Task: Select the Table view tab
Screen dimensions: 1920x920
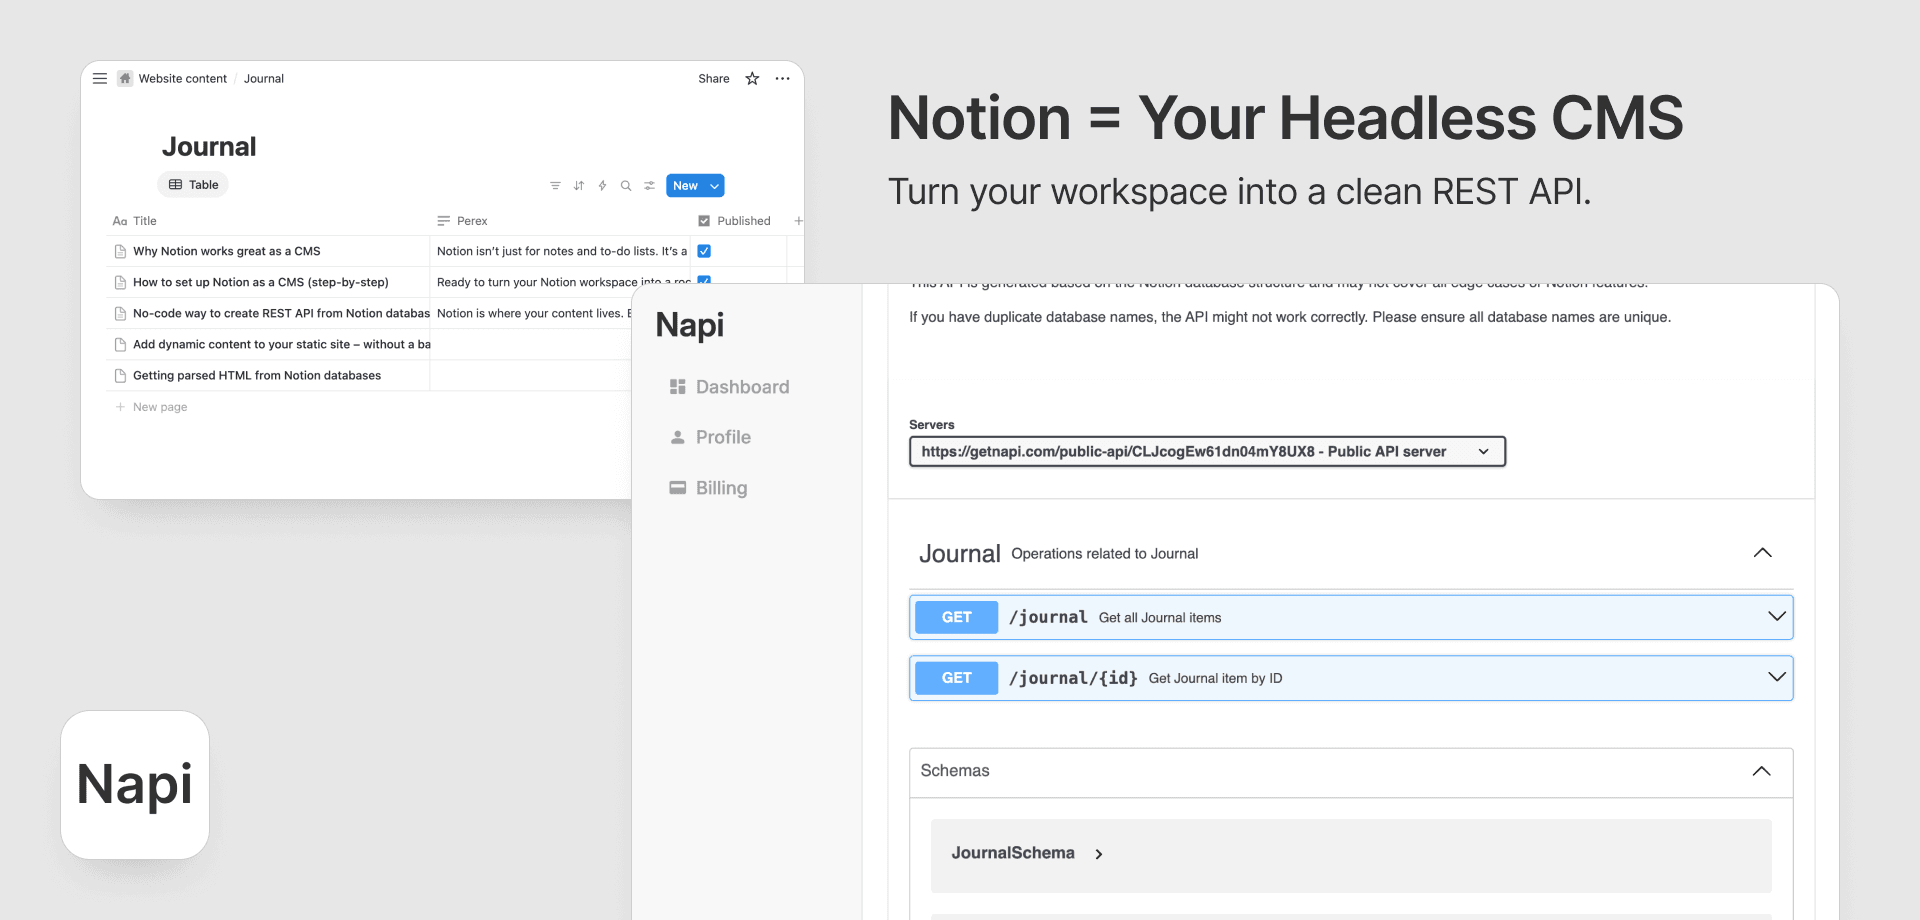Action: click(x=193, y=185)
